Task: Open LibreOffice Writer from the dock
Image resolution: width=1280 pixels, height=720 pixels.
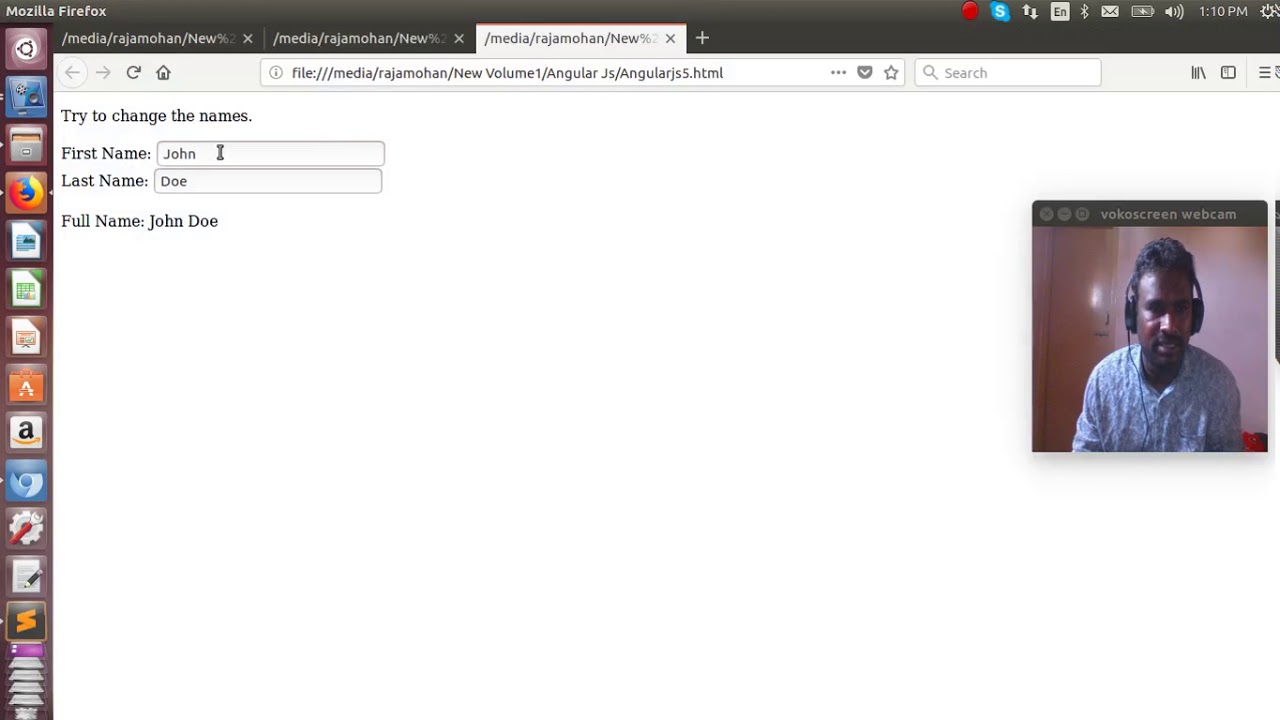Action: 26,241
